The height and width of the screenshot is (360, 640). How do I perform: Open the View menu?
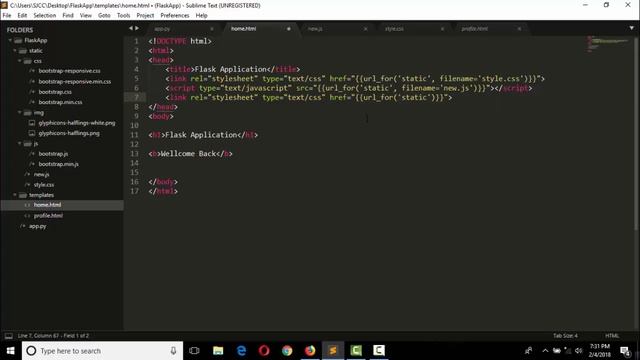[86, 16]
